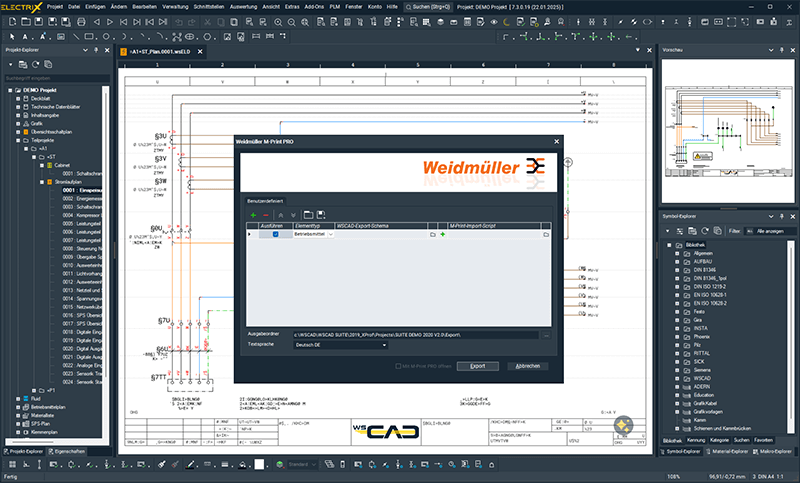Open Kennung tab in Symbol-Explorer
The image size is (800, 483).
(696, 440)
